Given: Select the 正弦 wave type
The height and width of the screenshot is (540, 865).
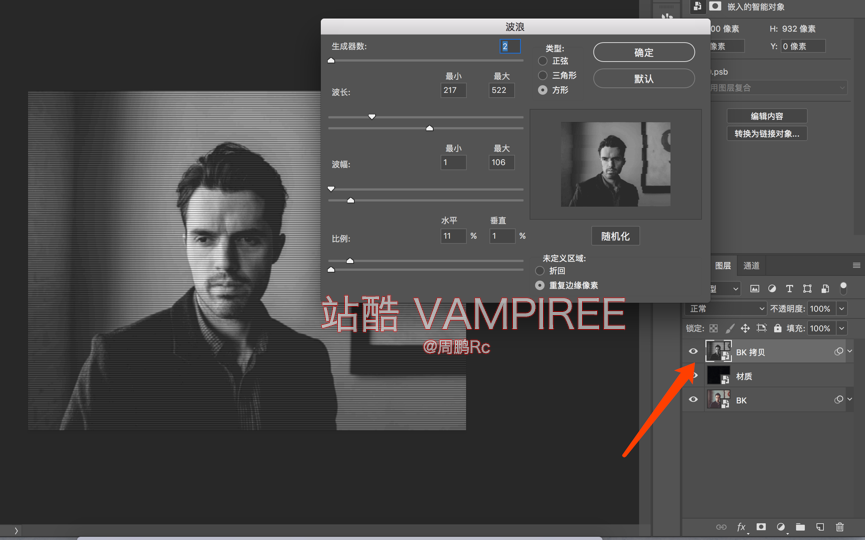Looking at the screenshot, I should pos(543,61).
